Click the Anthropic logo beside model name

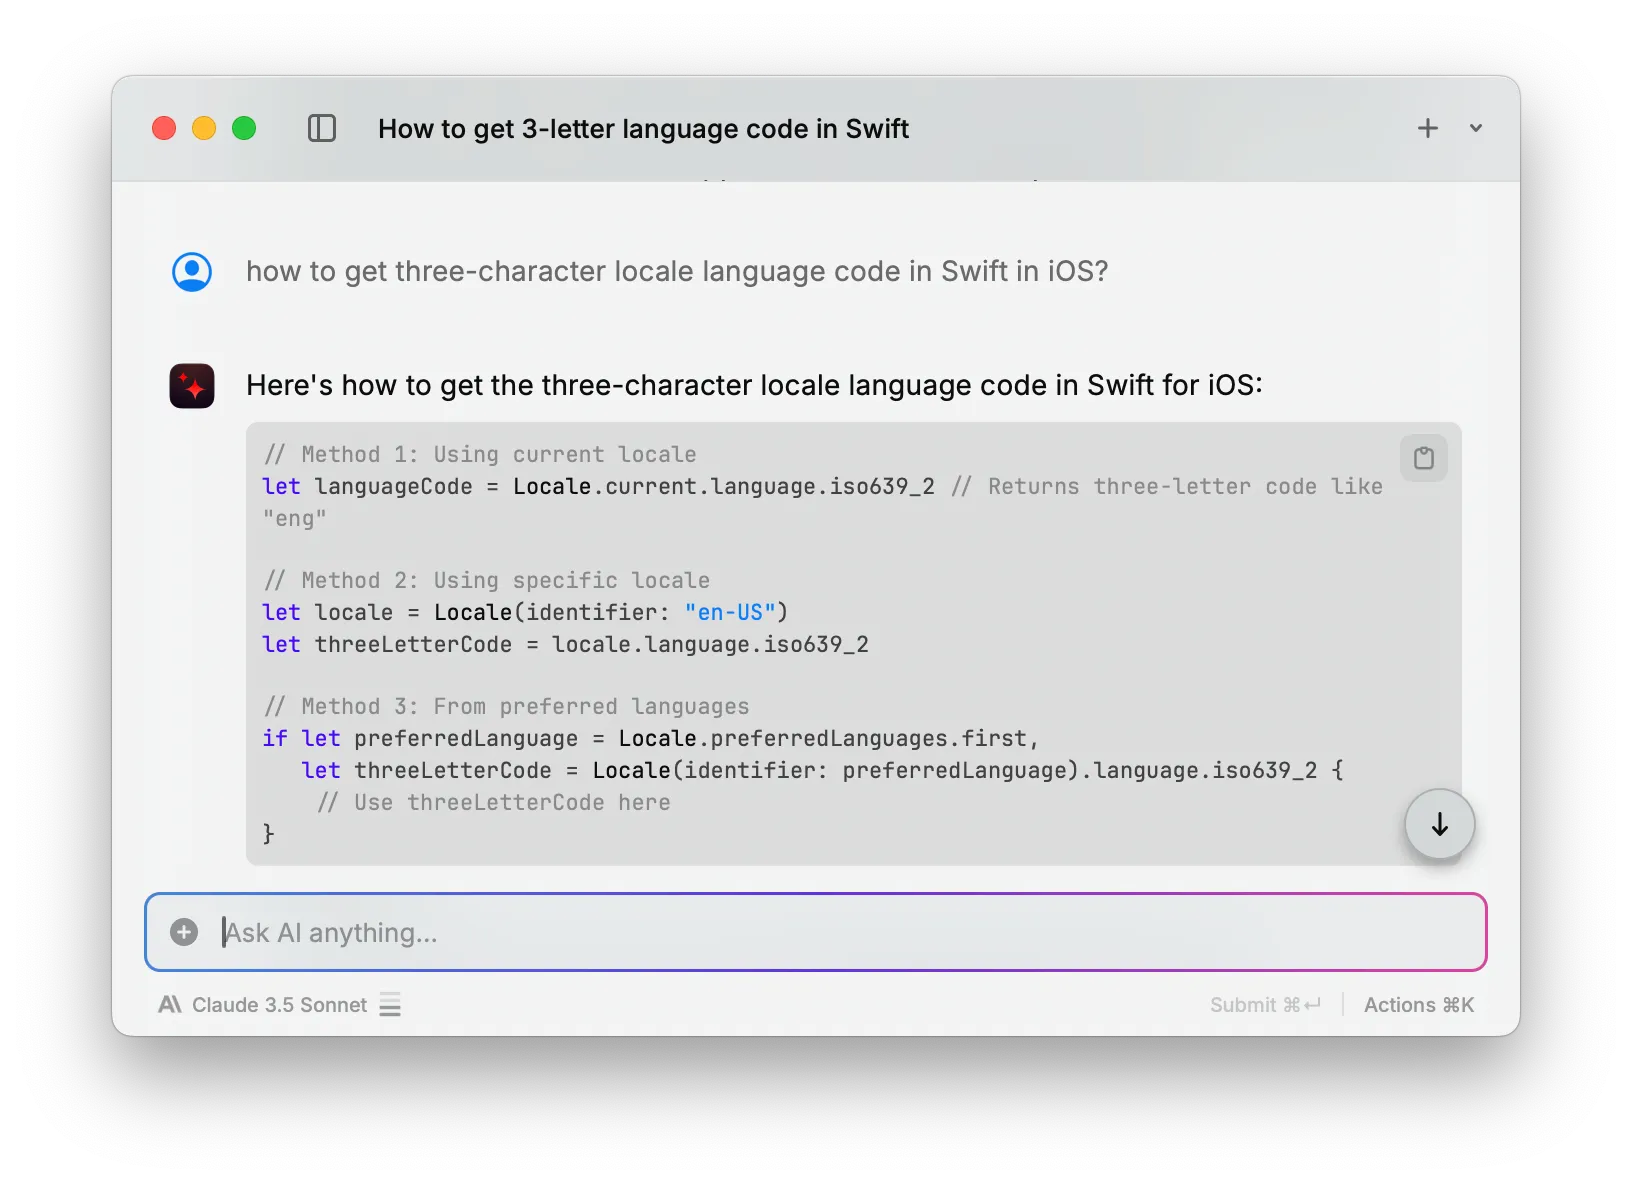[x=170, y=1005]
